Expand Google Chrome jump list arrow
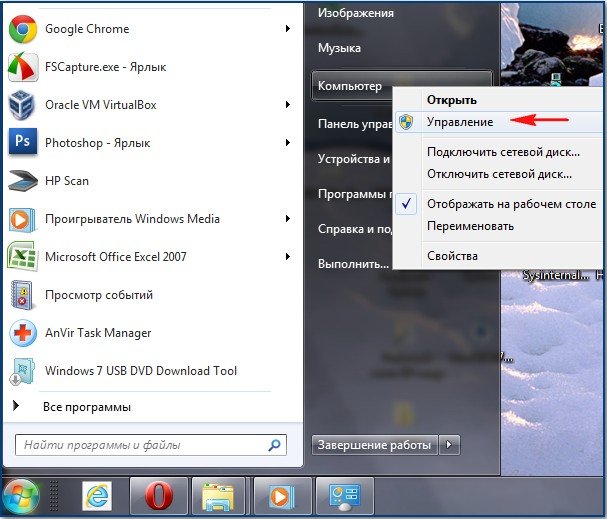 tap(287, 29)
